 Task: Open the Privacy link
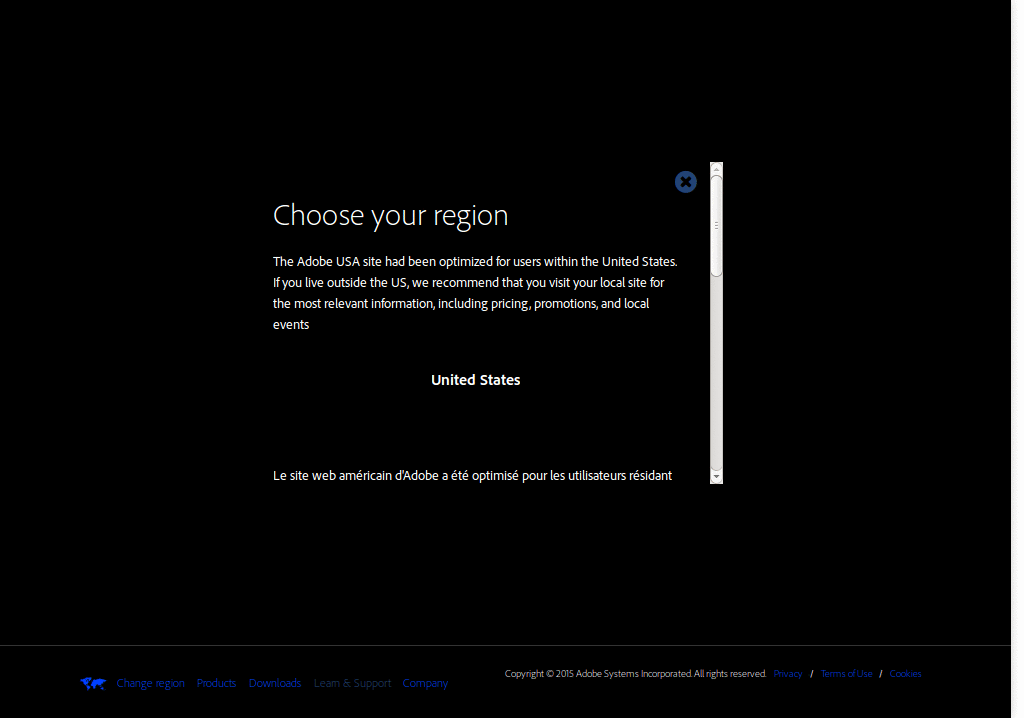point(788,674)
